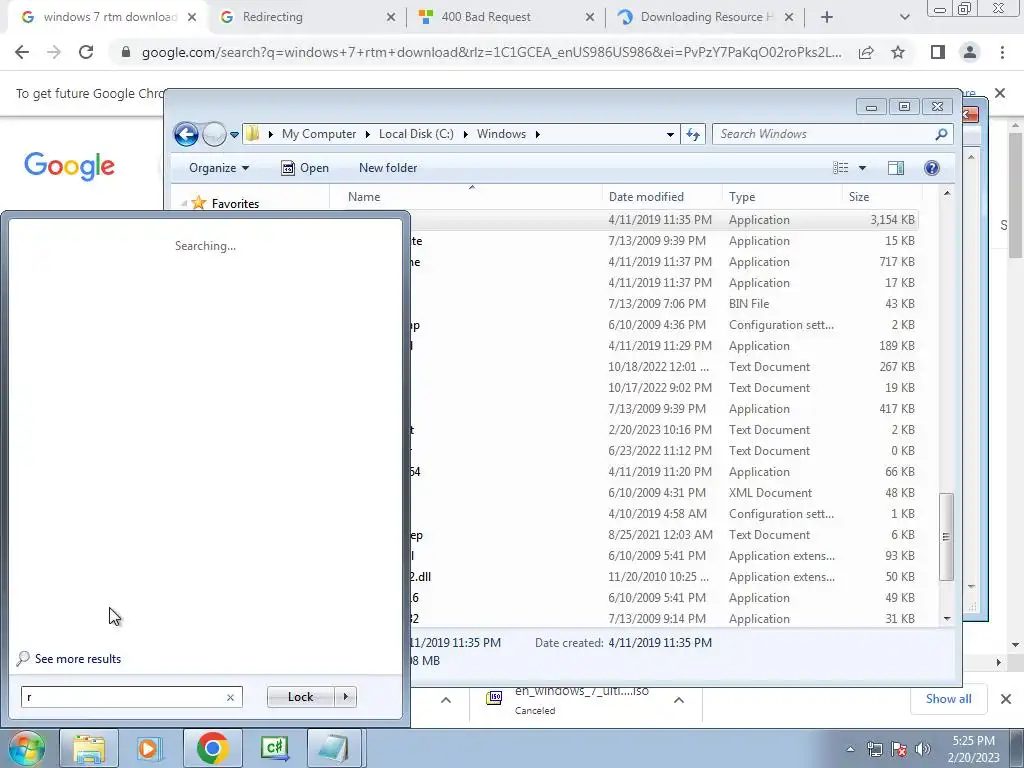This screenshot has height=768, width=1024.
Task: Click Open in the Explorer toolbar
Action: coord(305,168)
